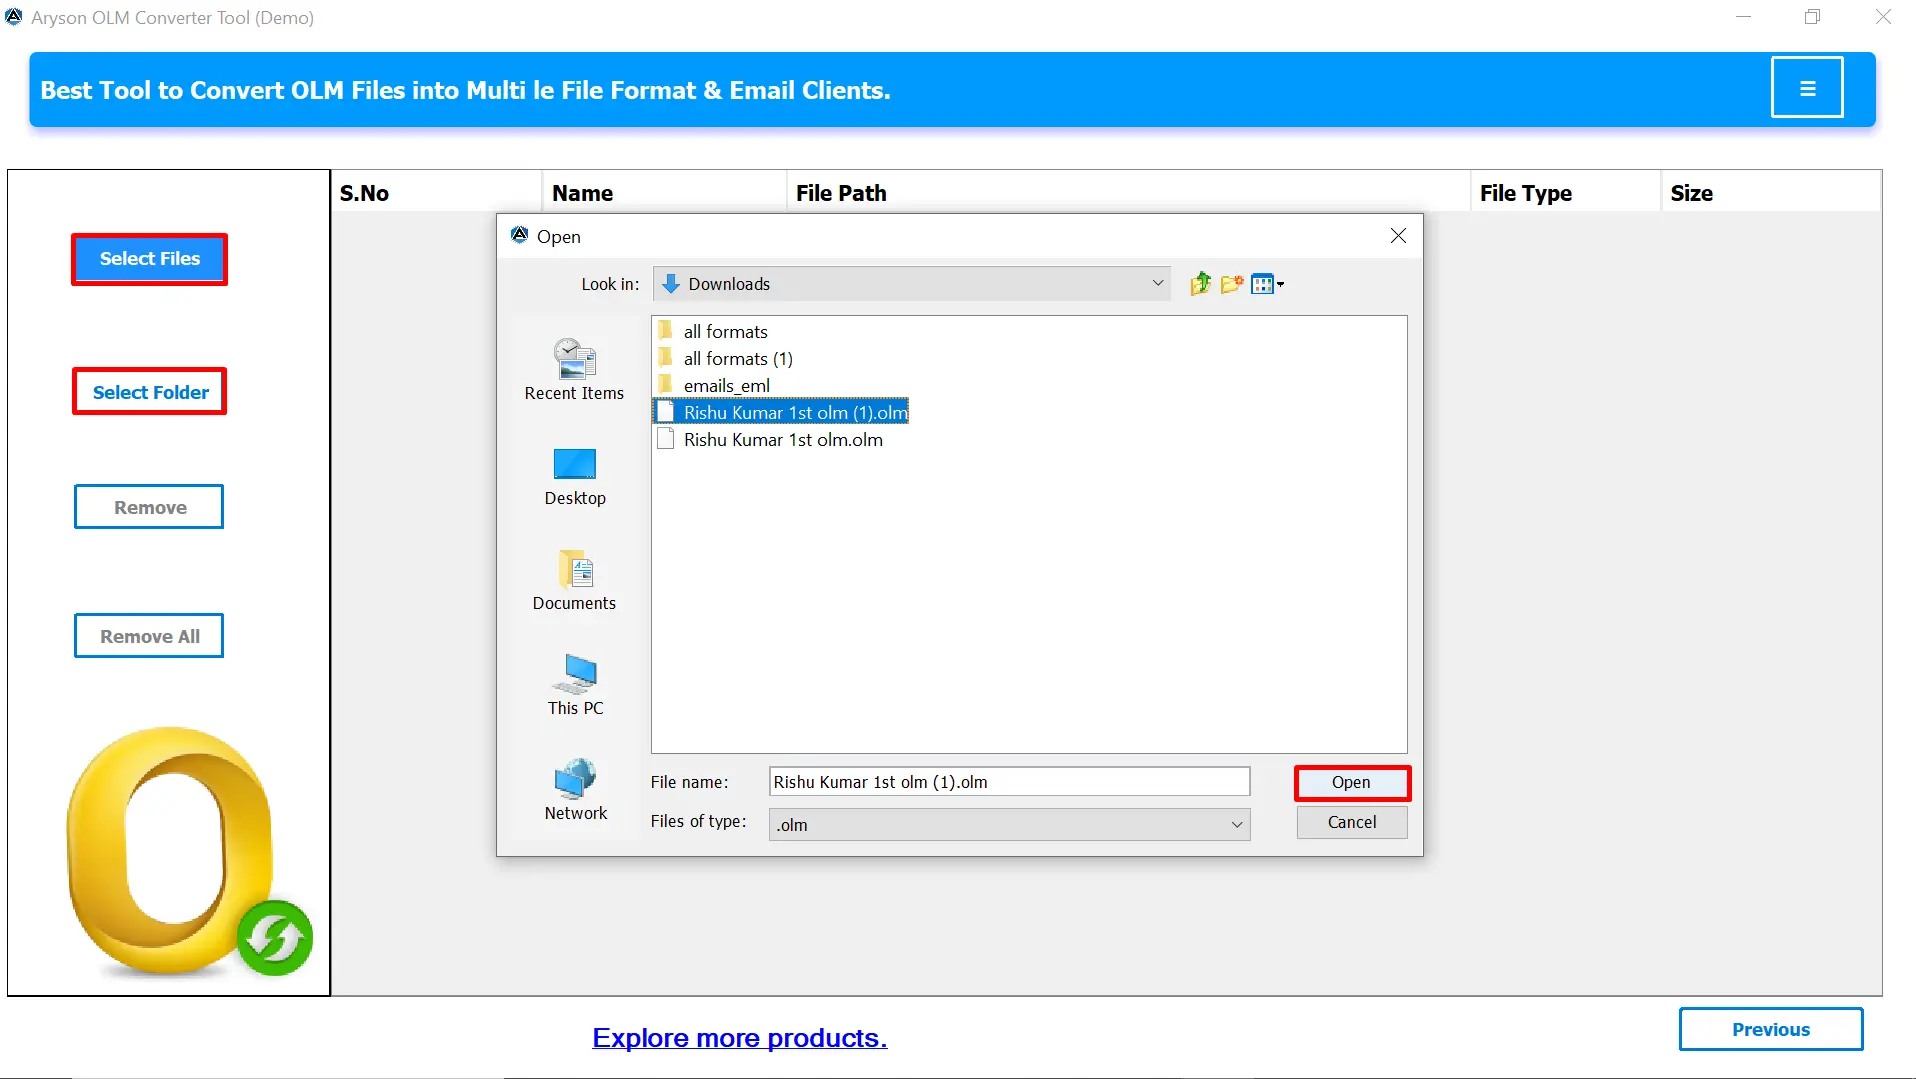Click the Remove button

(149, 507)
